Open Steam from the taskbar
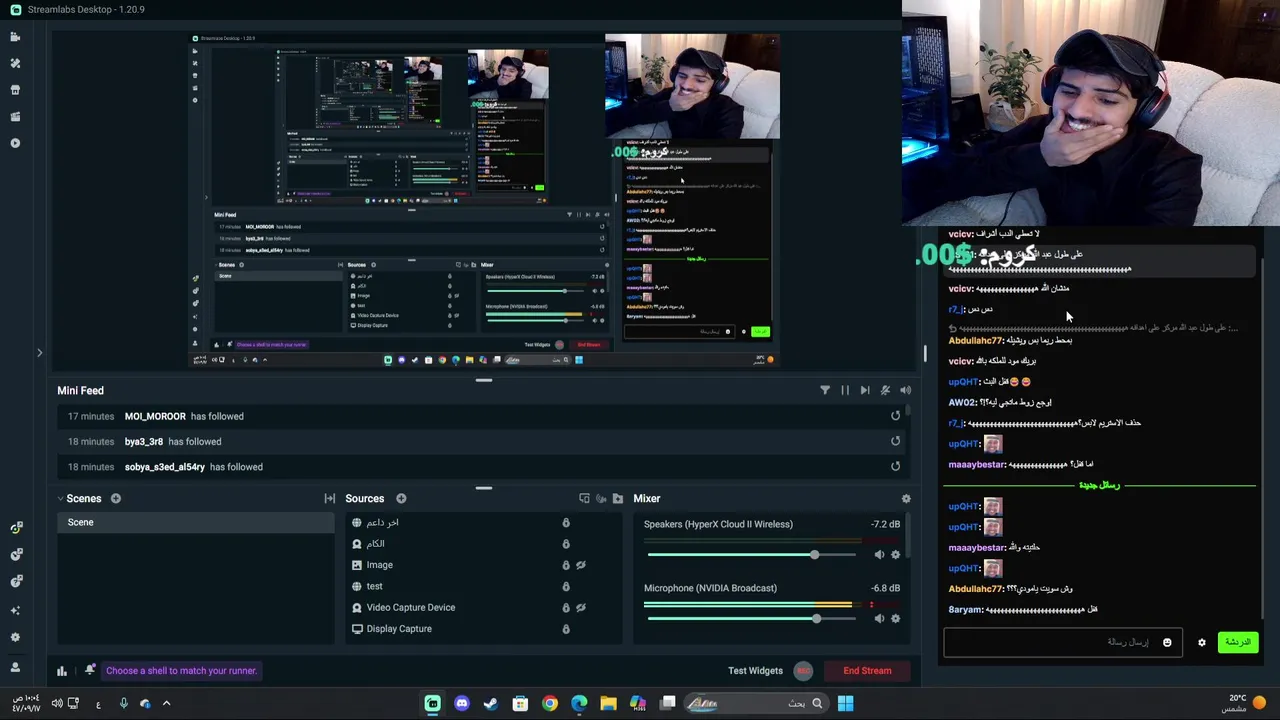Viewport: 1280px width, 720px height. [490, 703]
